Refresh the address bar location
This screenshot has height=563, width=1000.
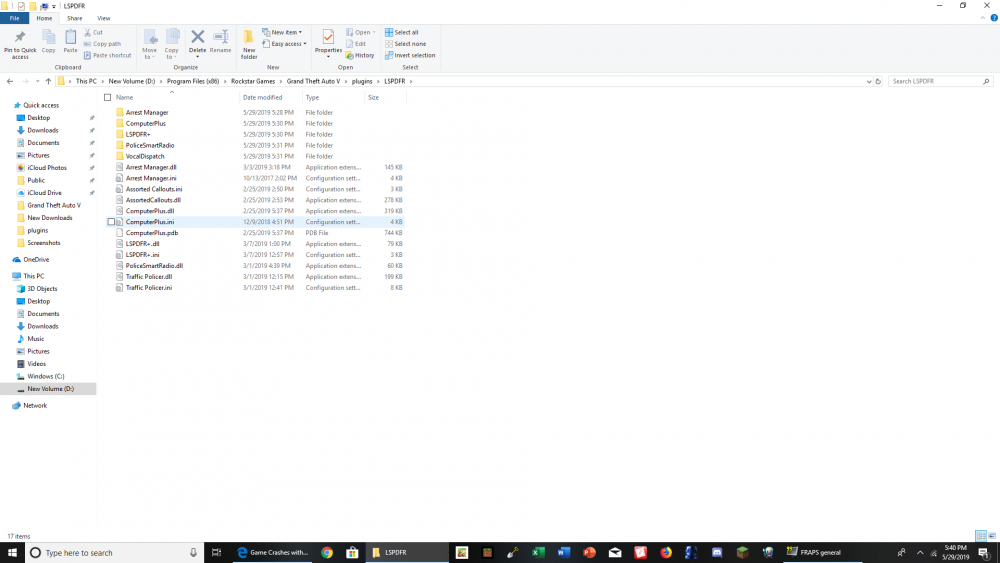pos(878,82)
